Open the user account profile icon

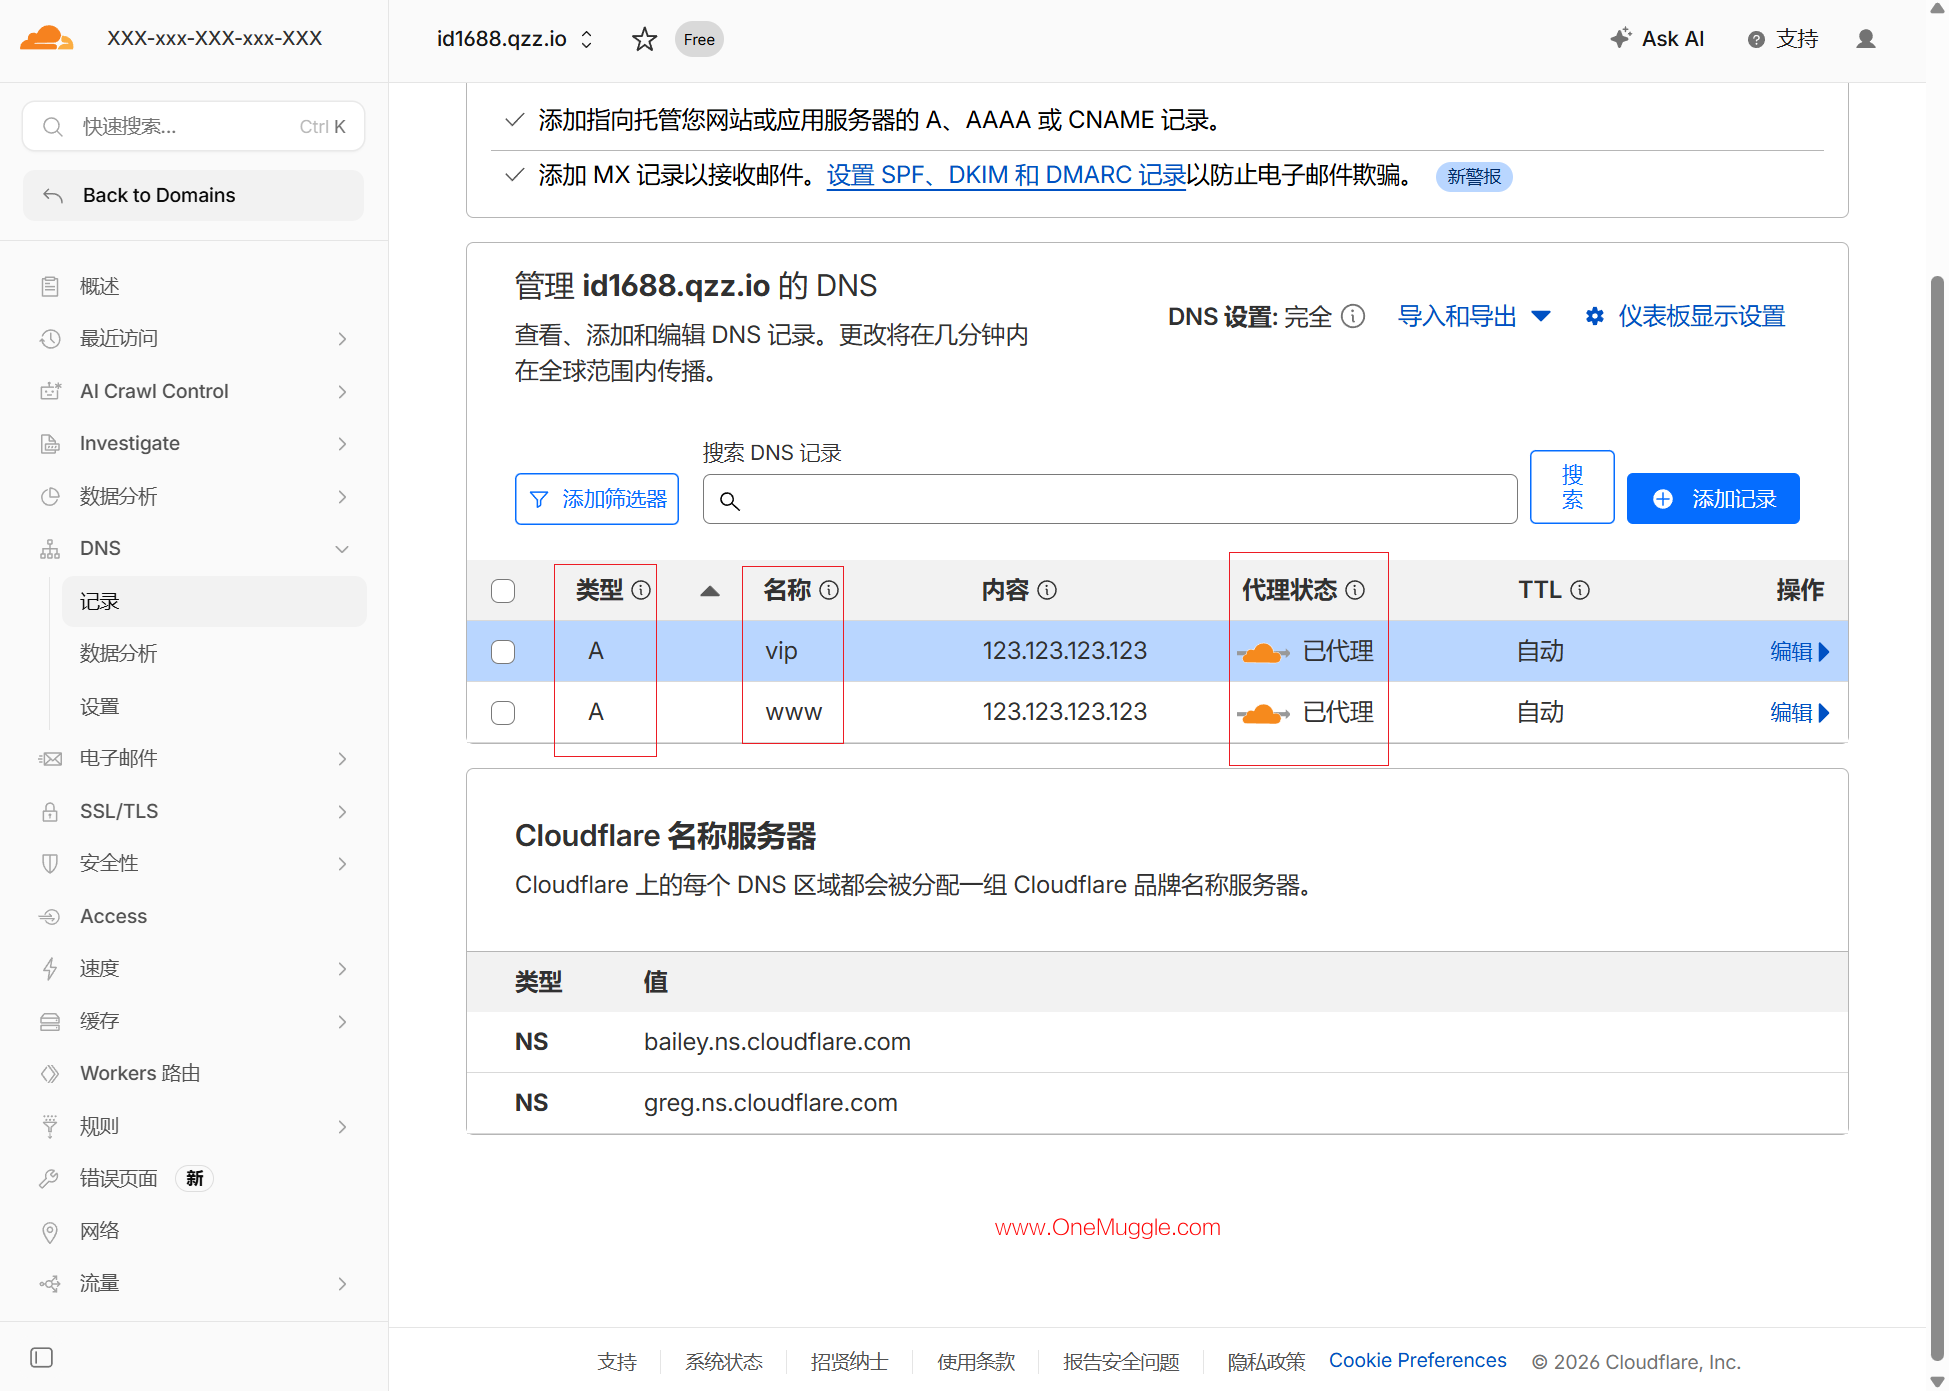tap(1866, 39)
